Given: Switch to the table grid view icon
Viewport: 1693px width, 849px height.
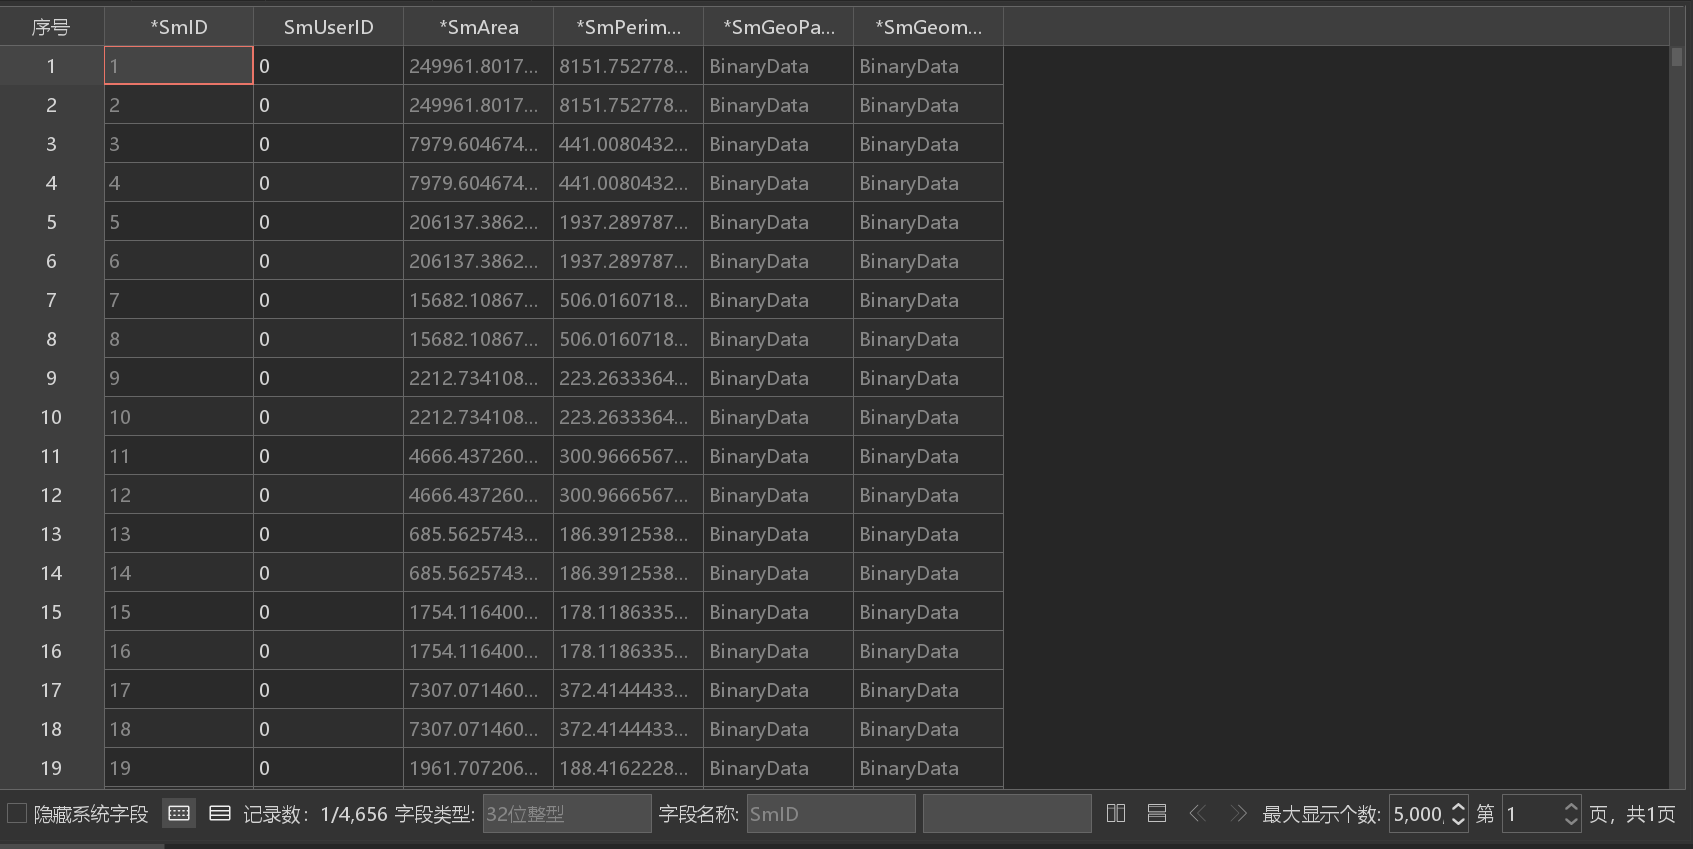Looking at the screenshot, I should pyautogui.click(x=179, y=813).
